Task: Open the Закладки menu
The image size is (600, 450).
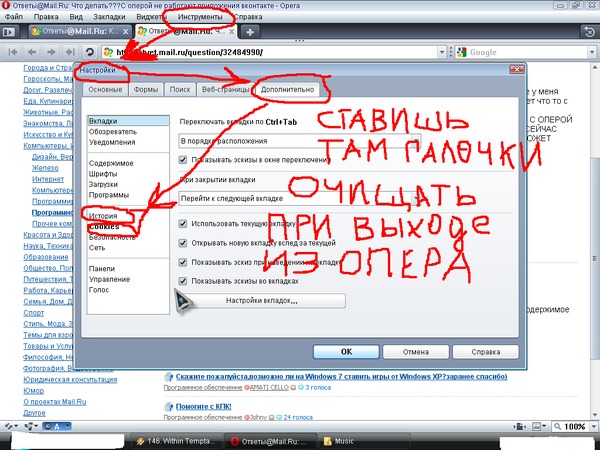Action: (x=109, y=17)
